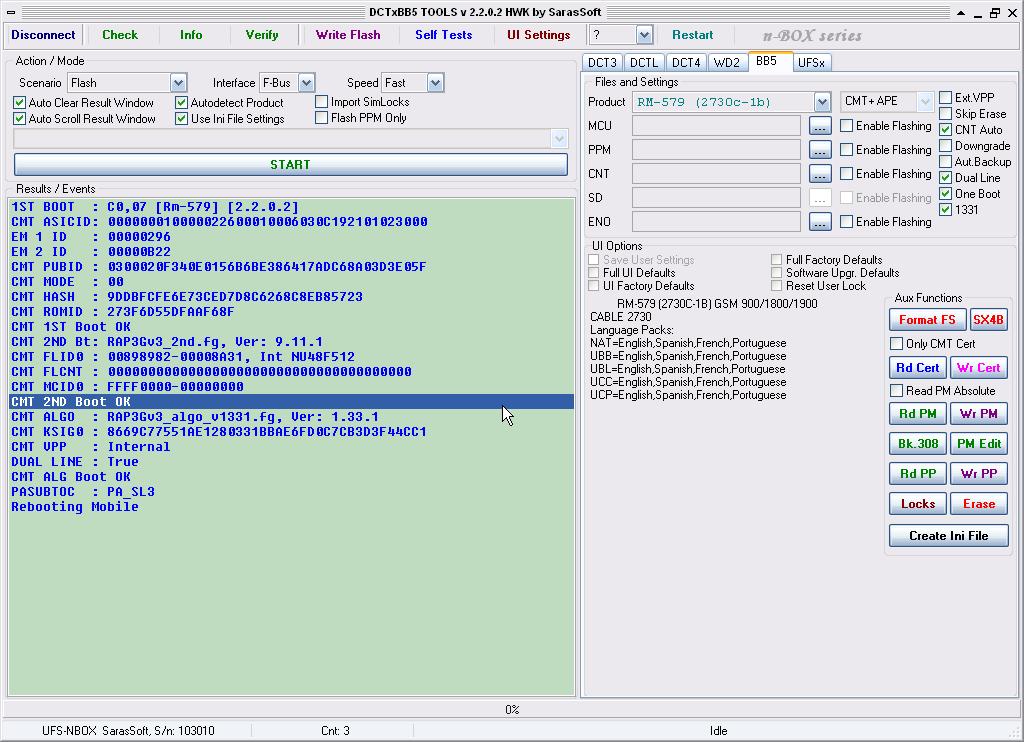The image size is (1024, 742).
Task: Toggle Auto Scroll Result Window
Action: 20,119
